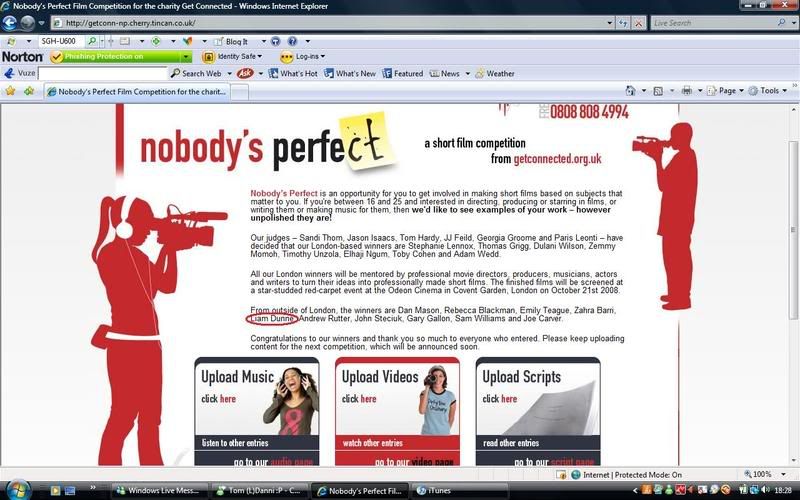Click the Print icon
The image size is (800, 500).
(687, 91)
